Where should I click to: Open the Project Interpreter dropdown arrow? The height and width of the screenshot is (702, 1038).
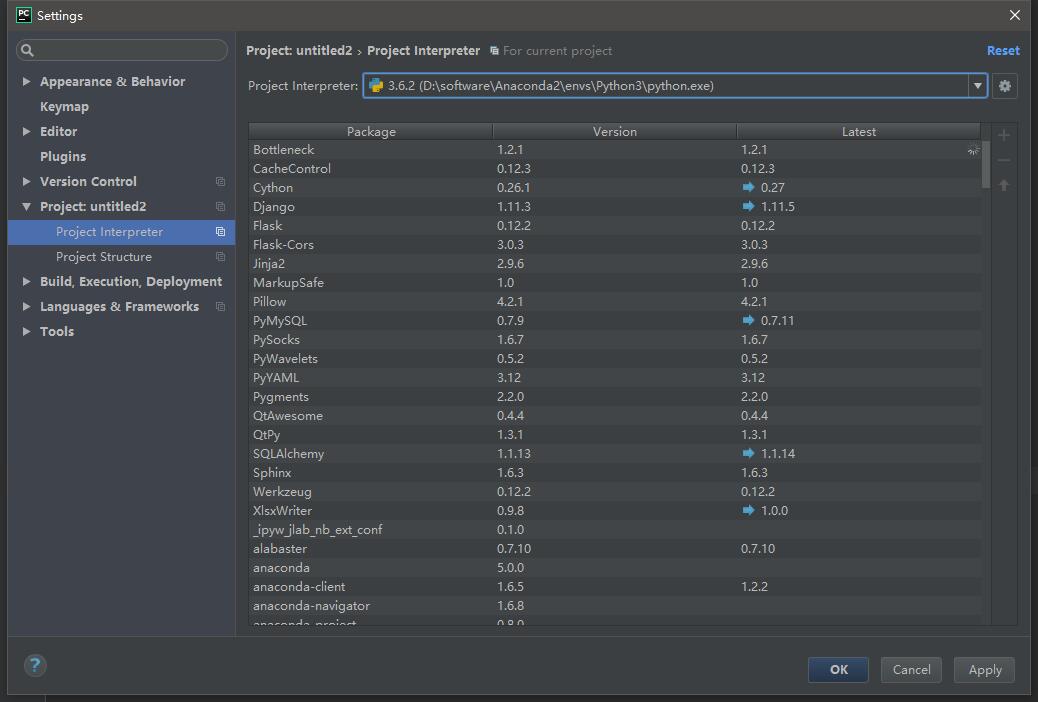tap(977, 85)
